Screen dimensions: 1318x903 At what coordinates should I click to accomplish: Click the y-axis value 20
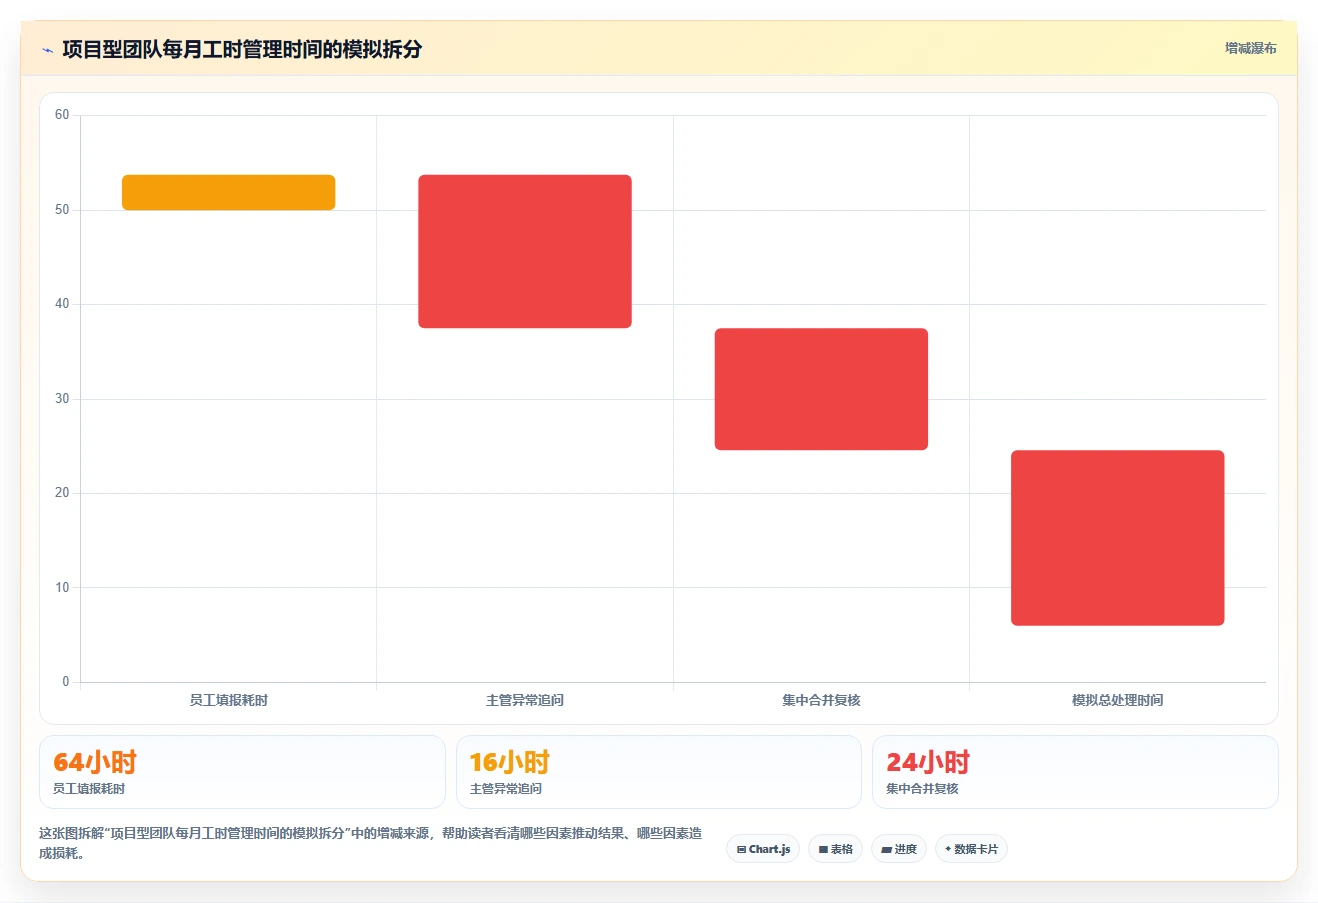[62, 493]
